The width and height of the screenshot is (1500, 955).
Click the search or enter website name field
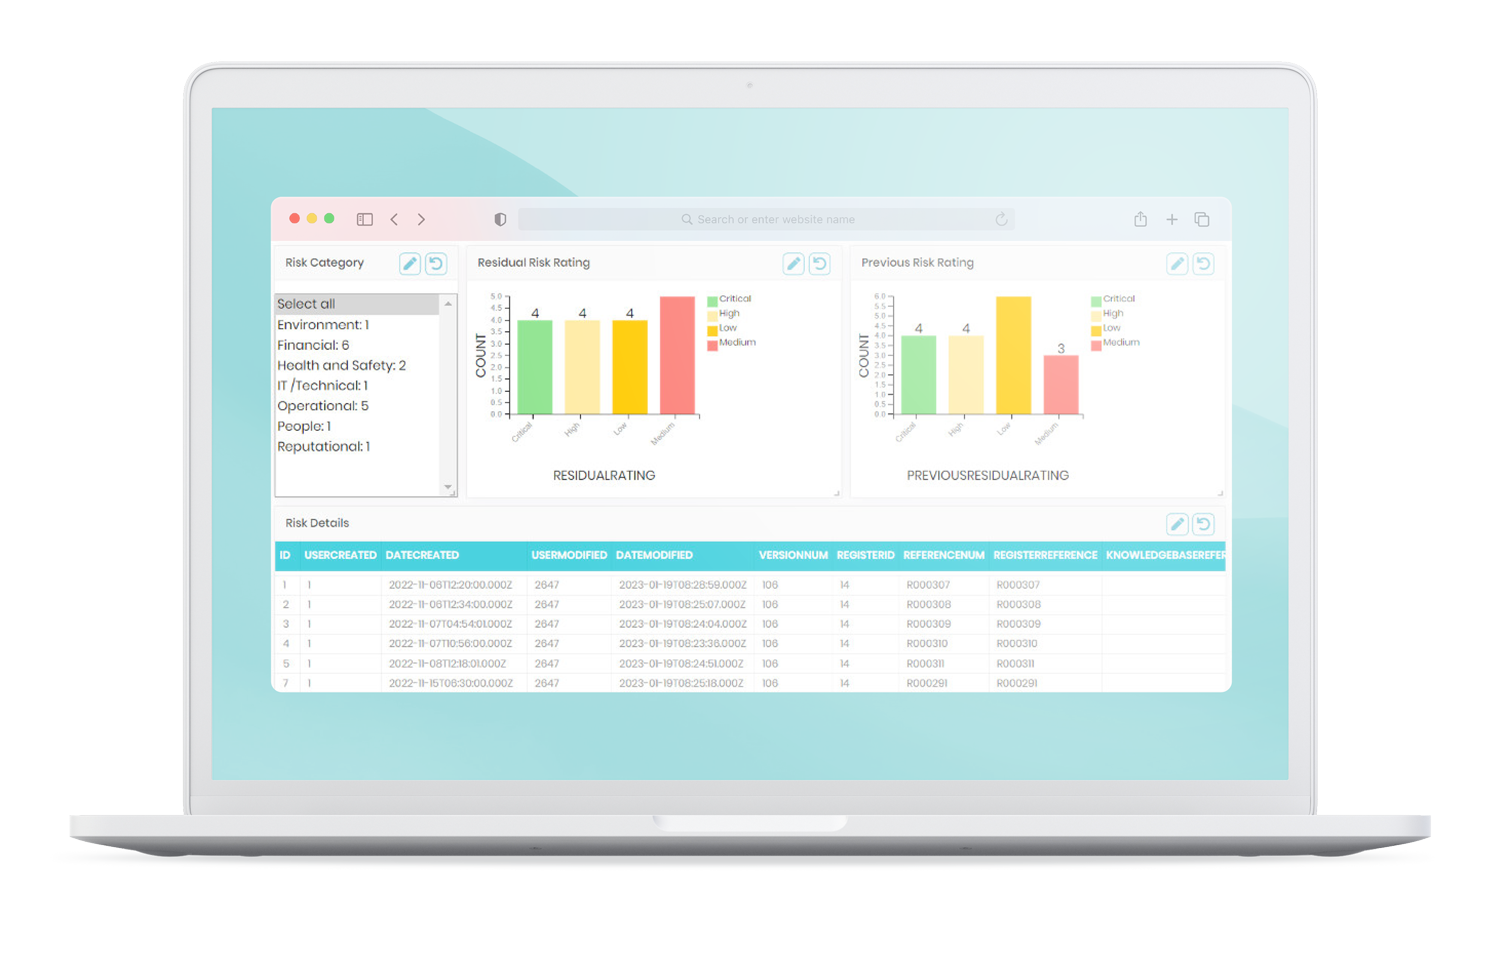point(766,219)
